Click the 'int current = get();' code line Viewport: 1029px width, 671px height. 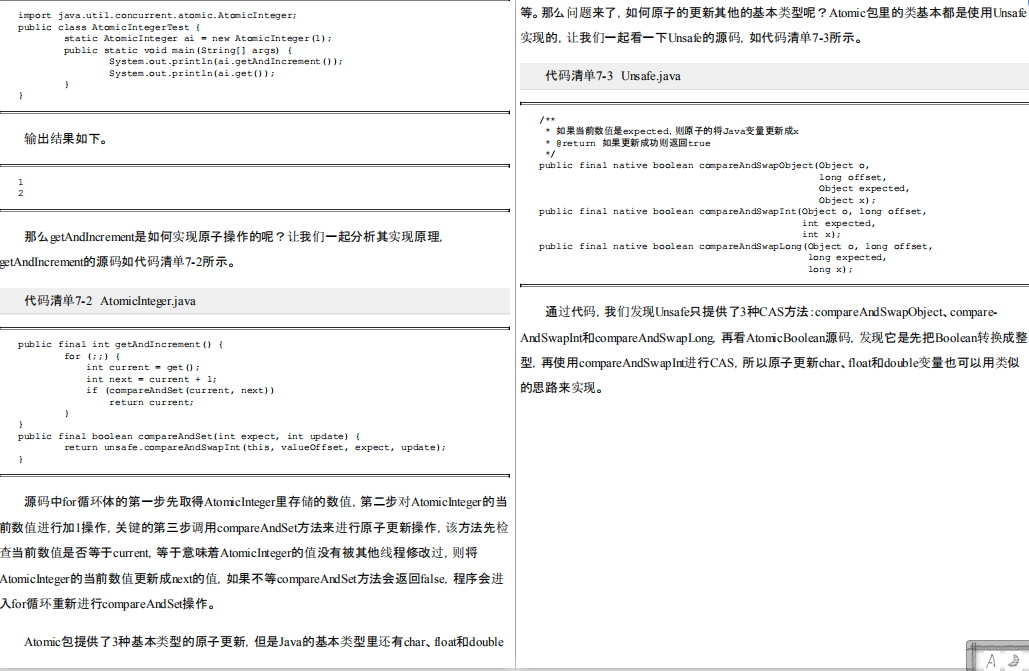click(143, 367)
